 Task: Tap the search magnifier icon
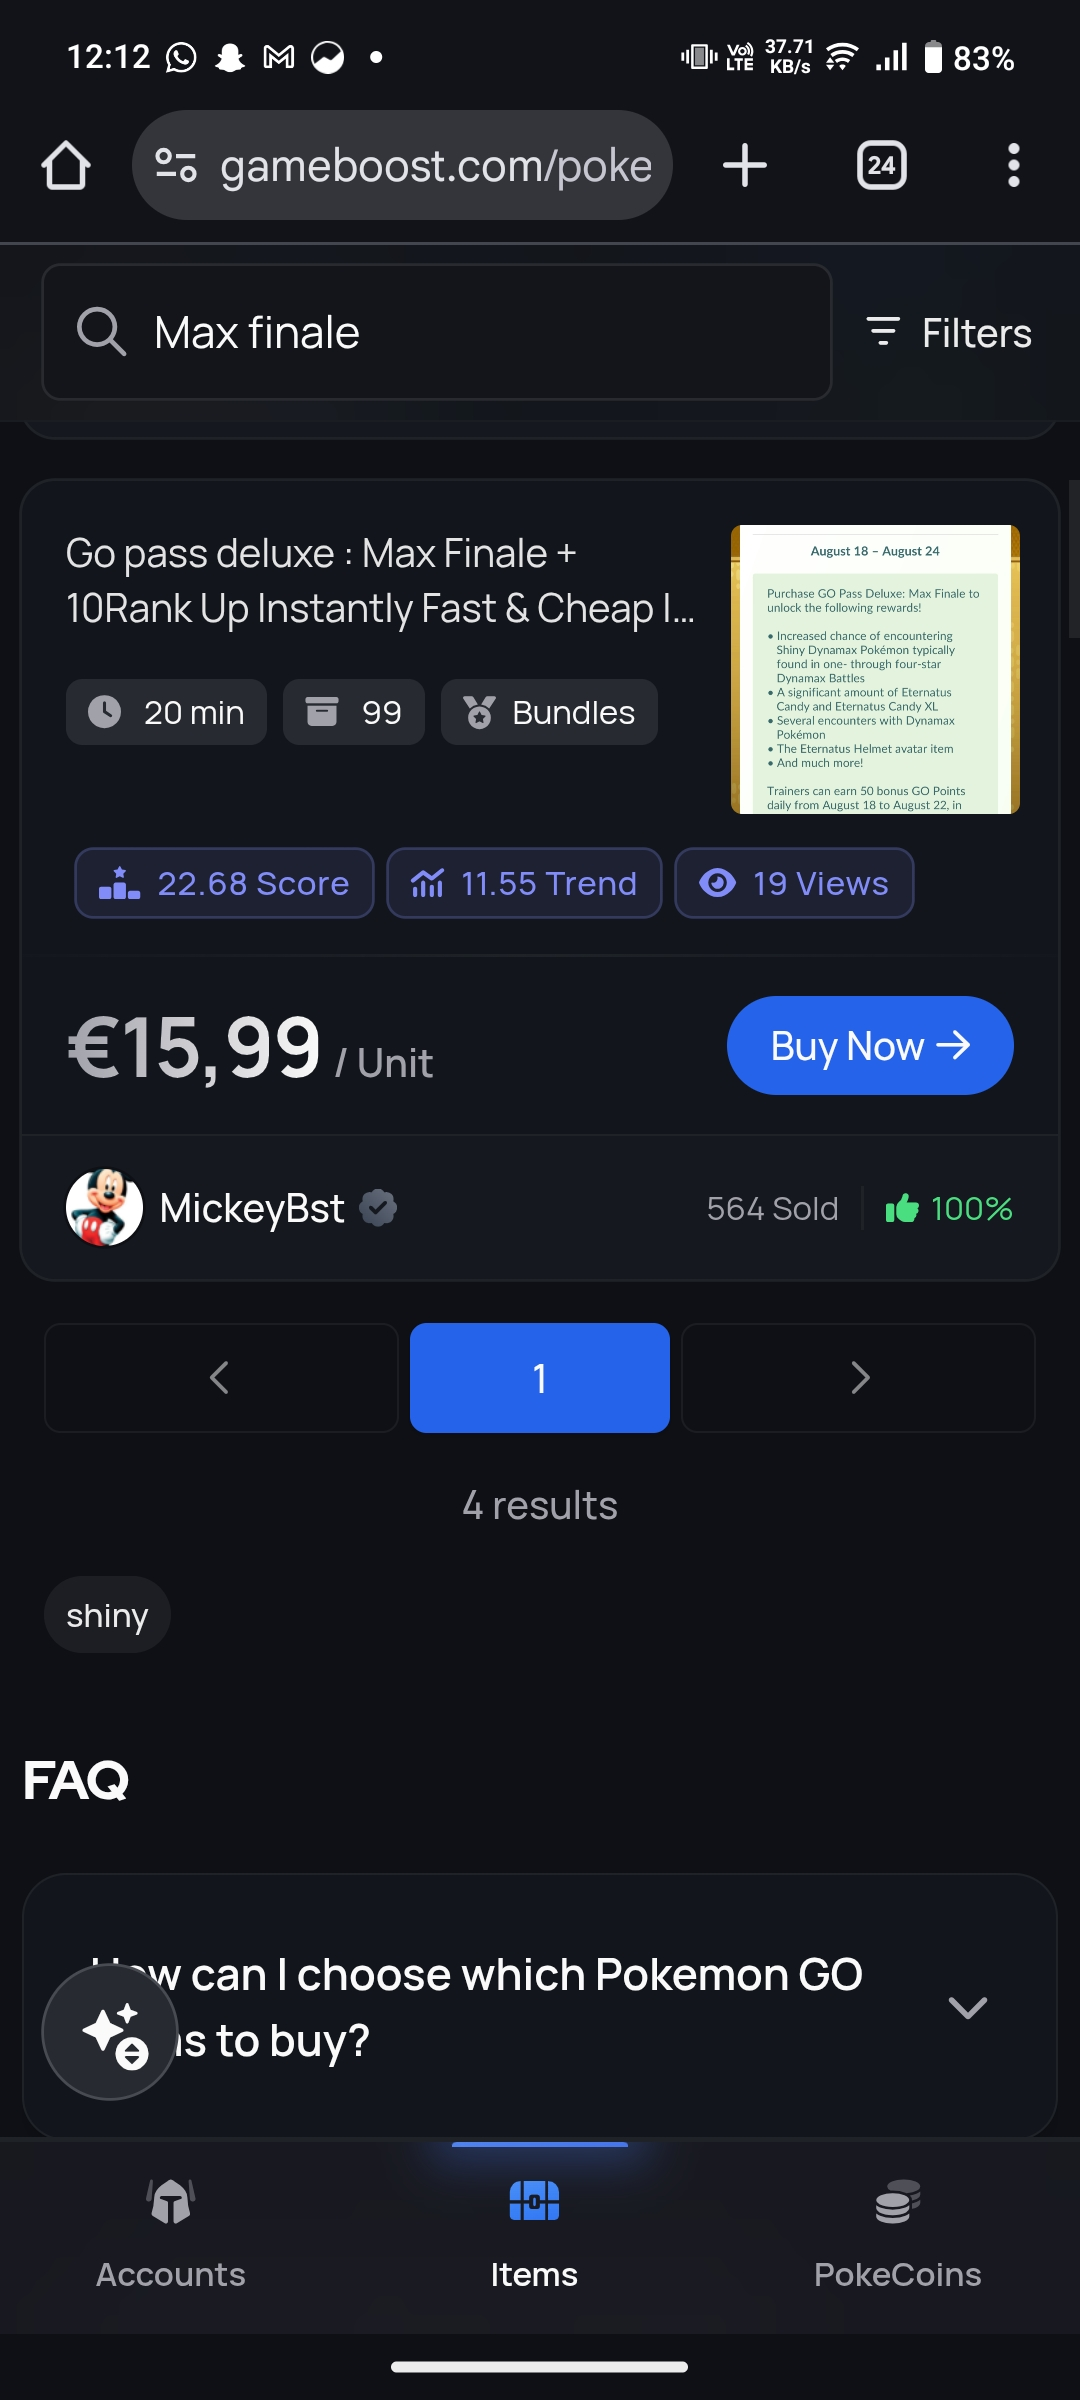pos(101,332)
